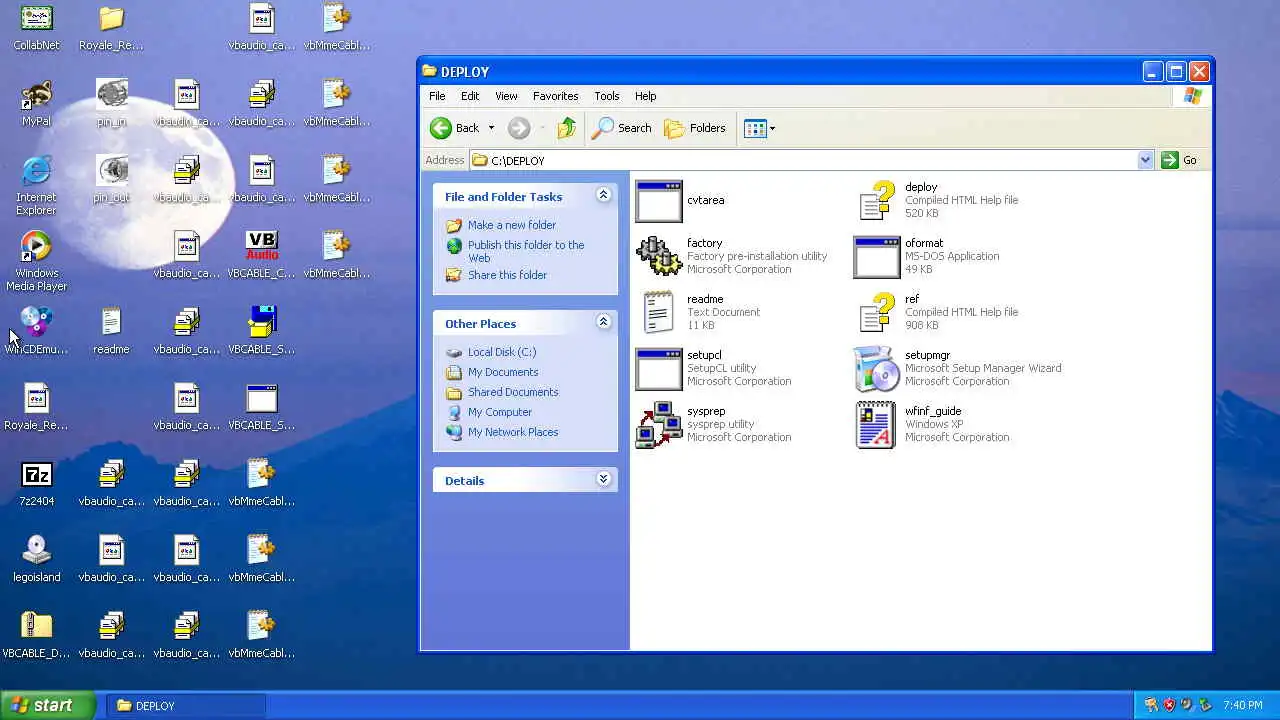
Task: Click the Share this folder link
Action: [507, 275]
